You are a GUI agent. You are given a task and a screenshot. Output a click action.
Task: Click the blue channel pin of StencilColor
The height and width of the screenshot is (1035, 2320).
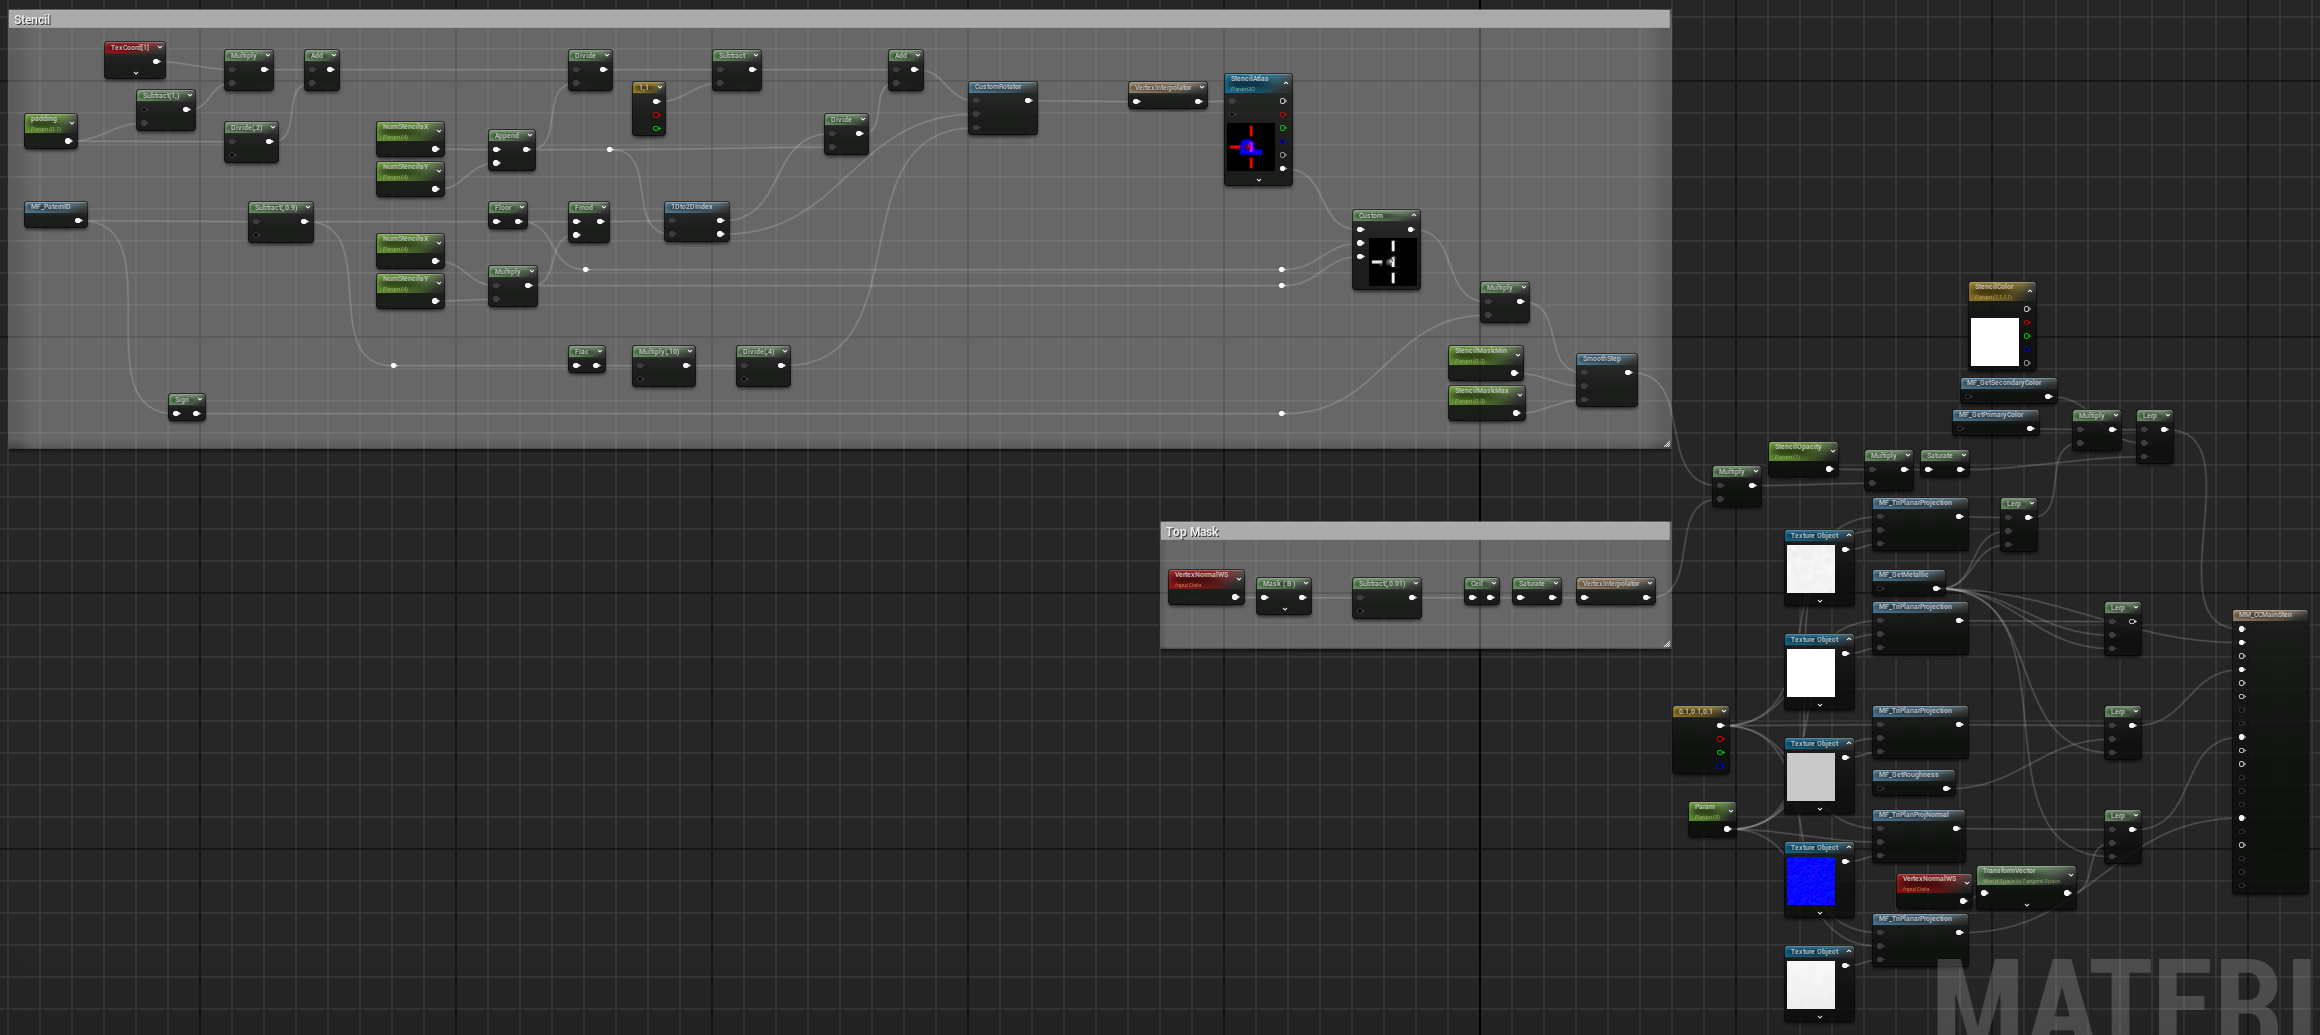click(2027, 350)
